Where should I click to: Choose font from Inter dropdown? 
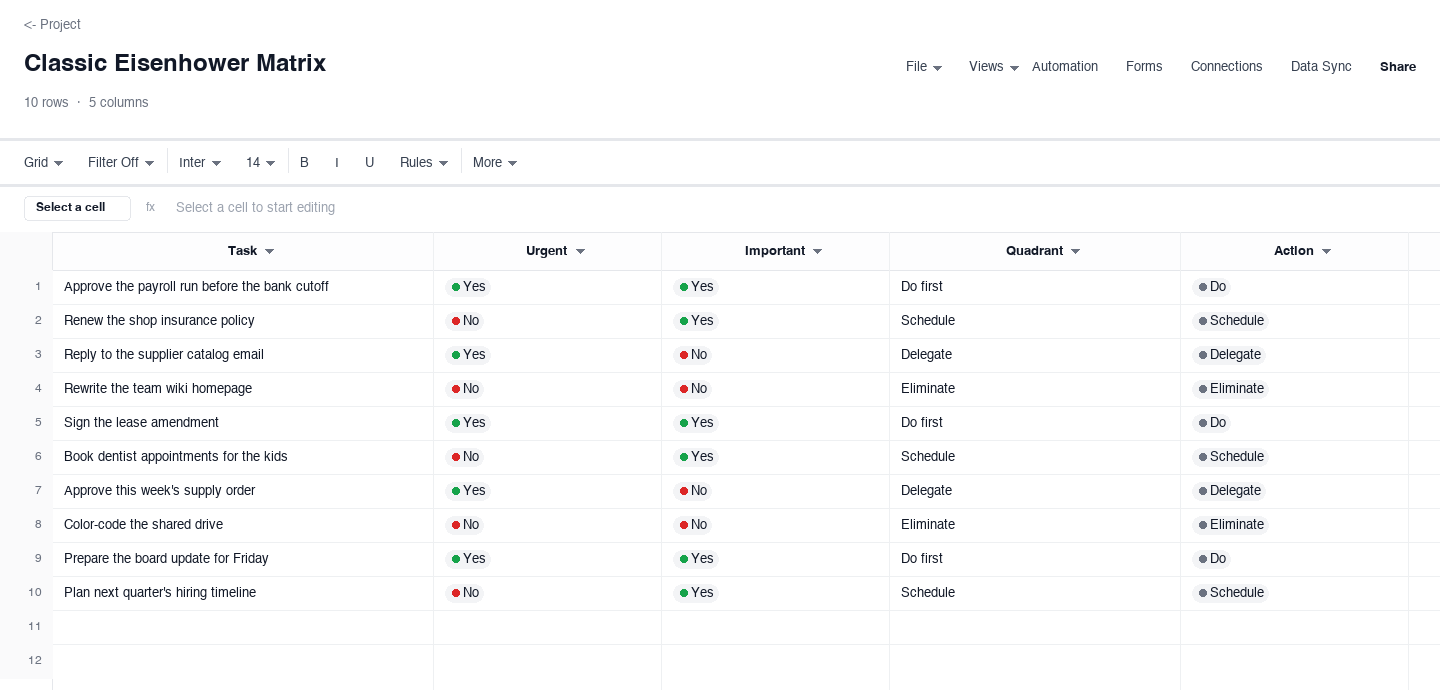pos(200,162)
